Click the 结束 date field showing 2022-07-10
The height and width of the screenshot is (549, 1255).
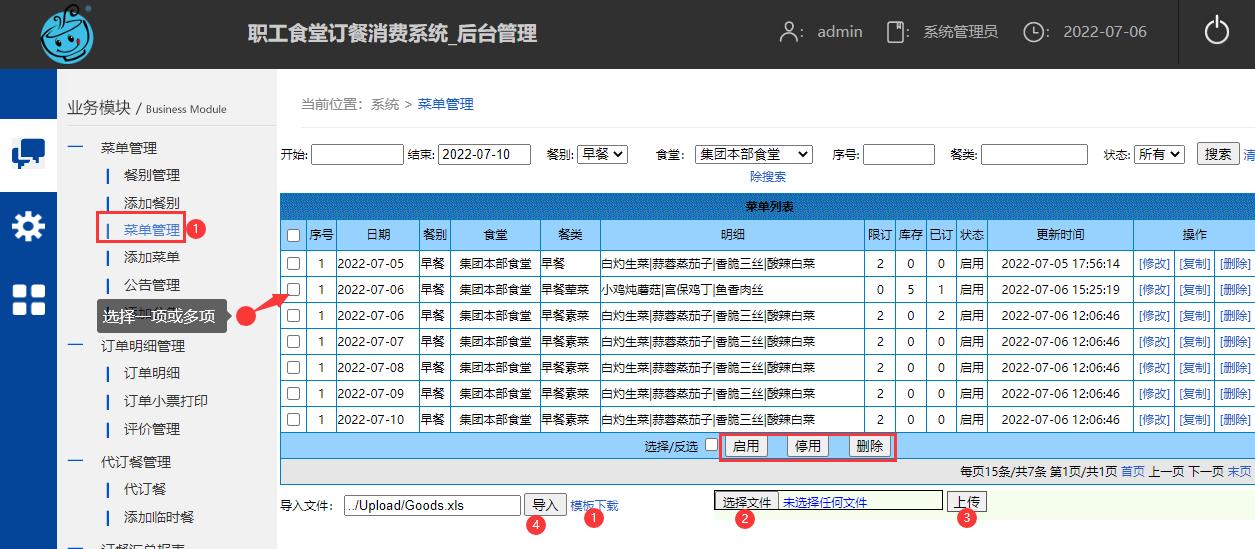[x=484, y=154]
